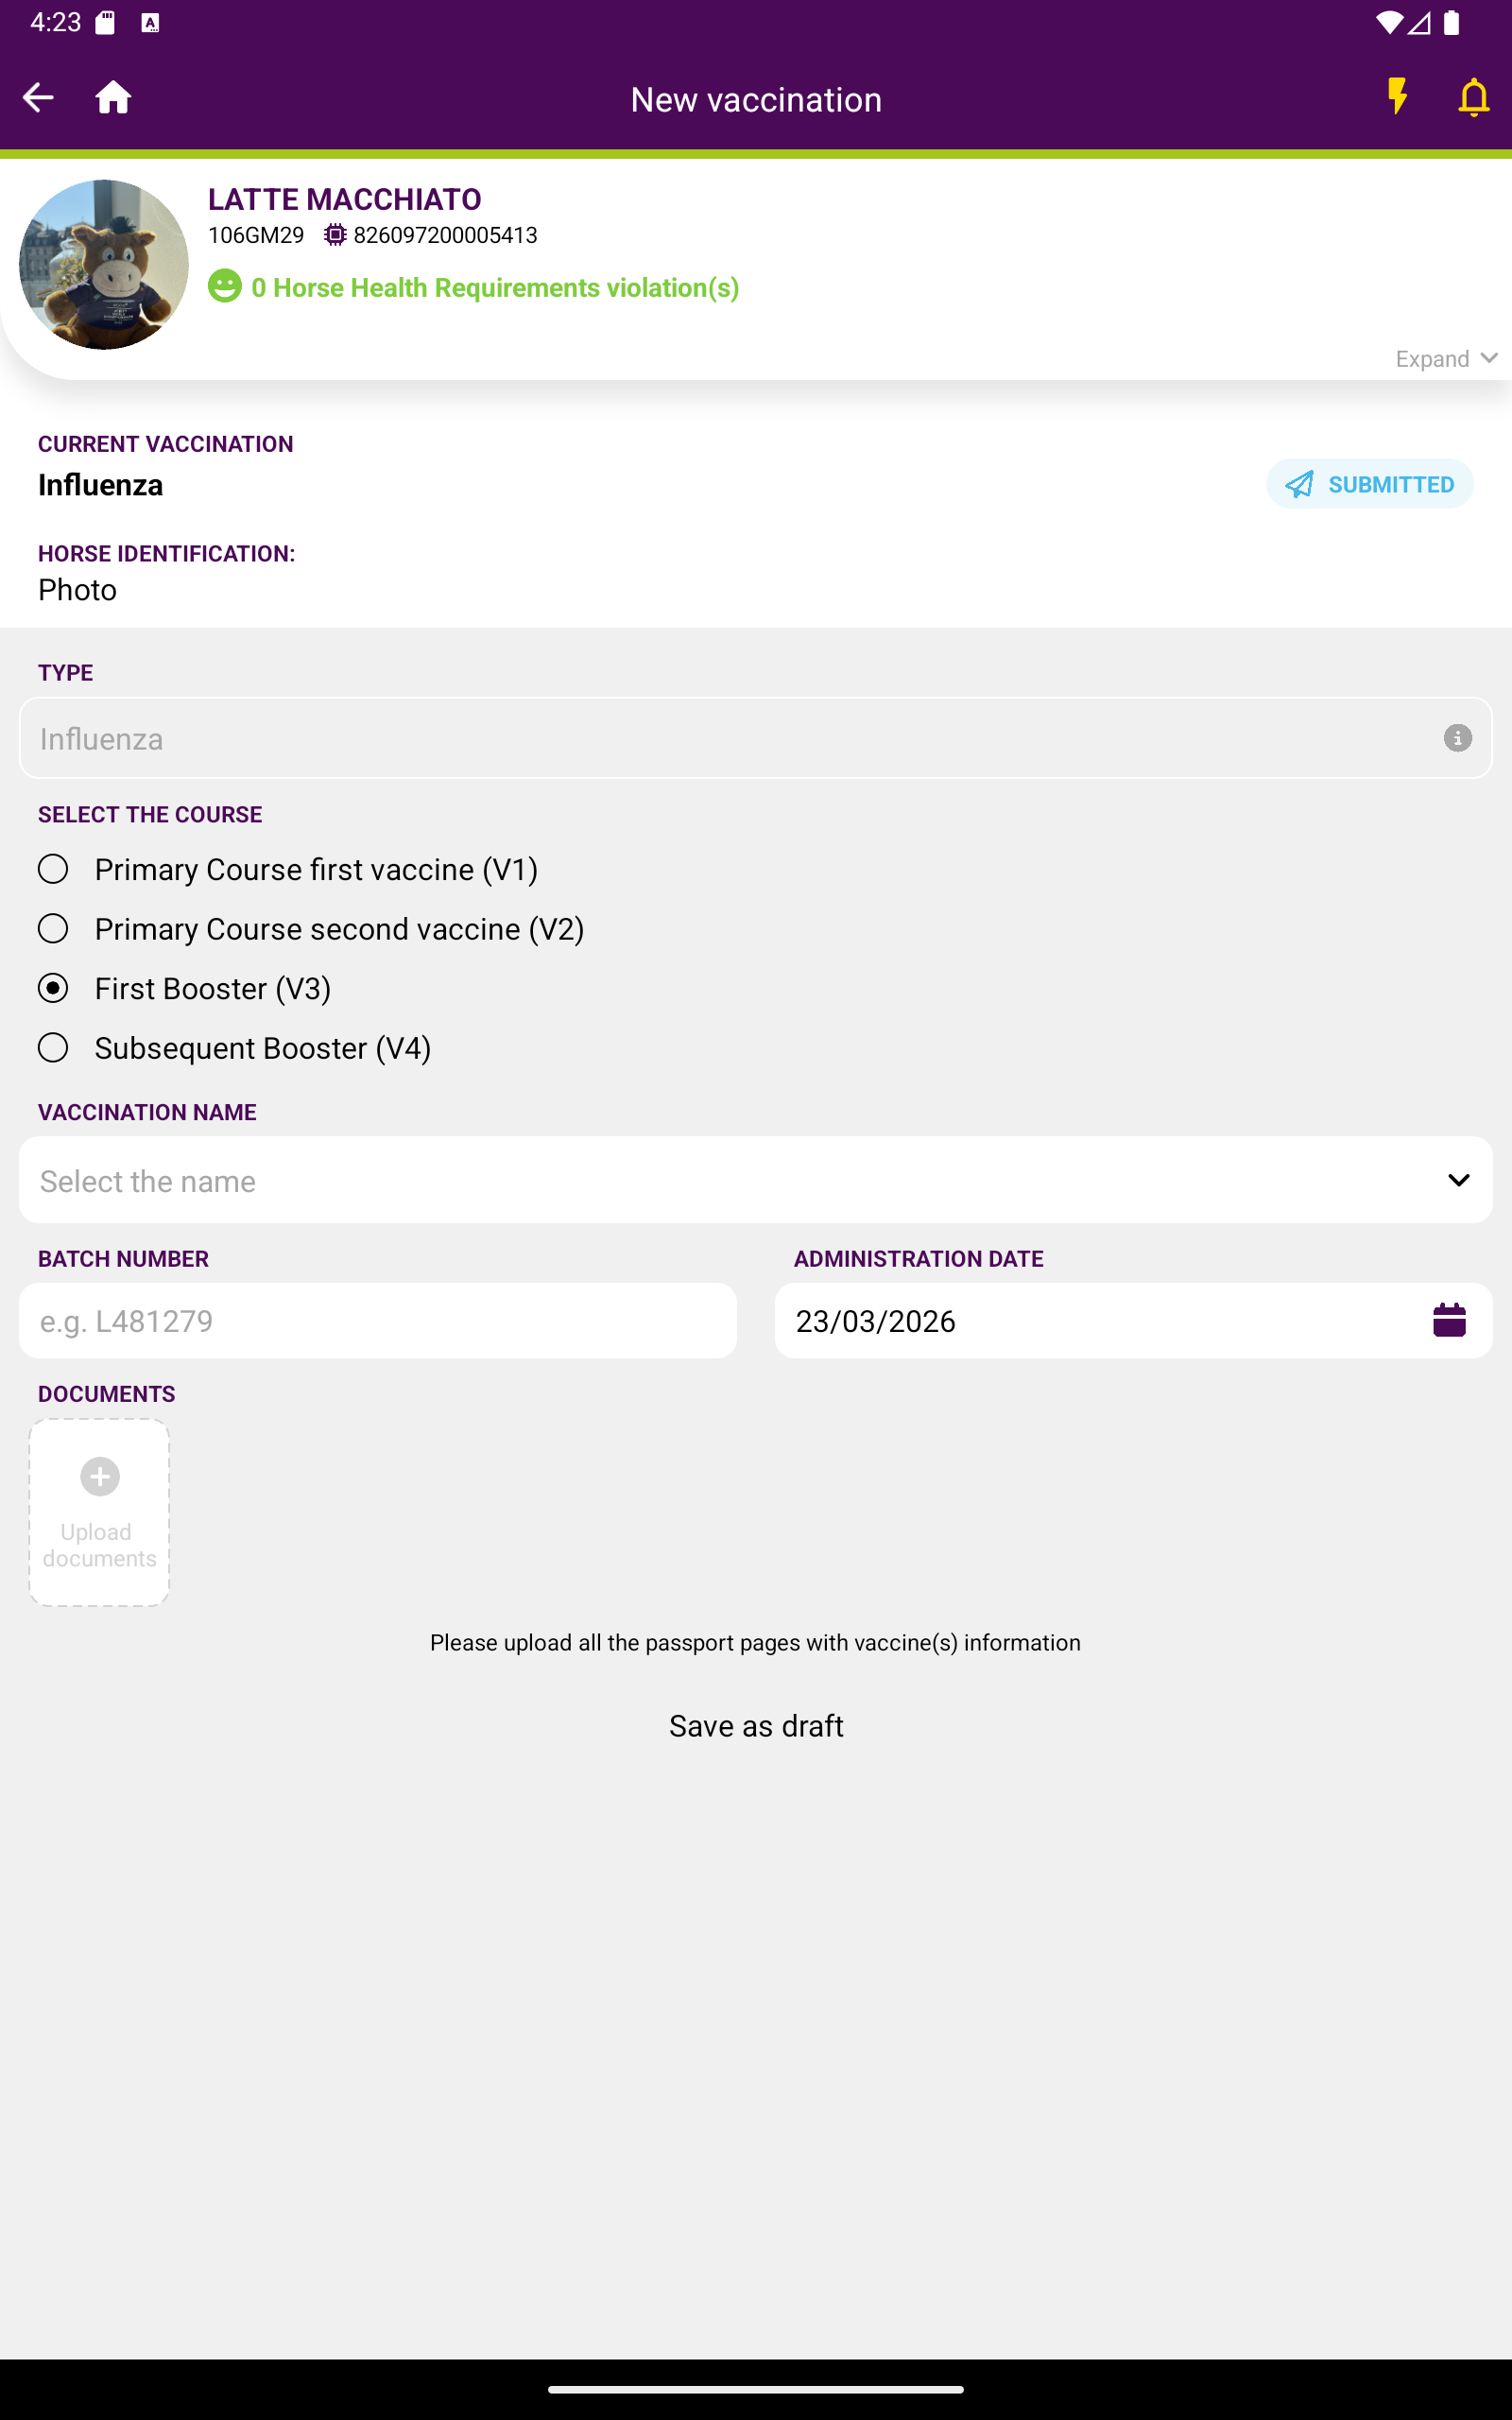Tap the Latte Macchiato horse photo
1512x2420 pixels.
coord(104,265)
